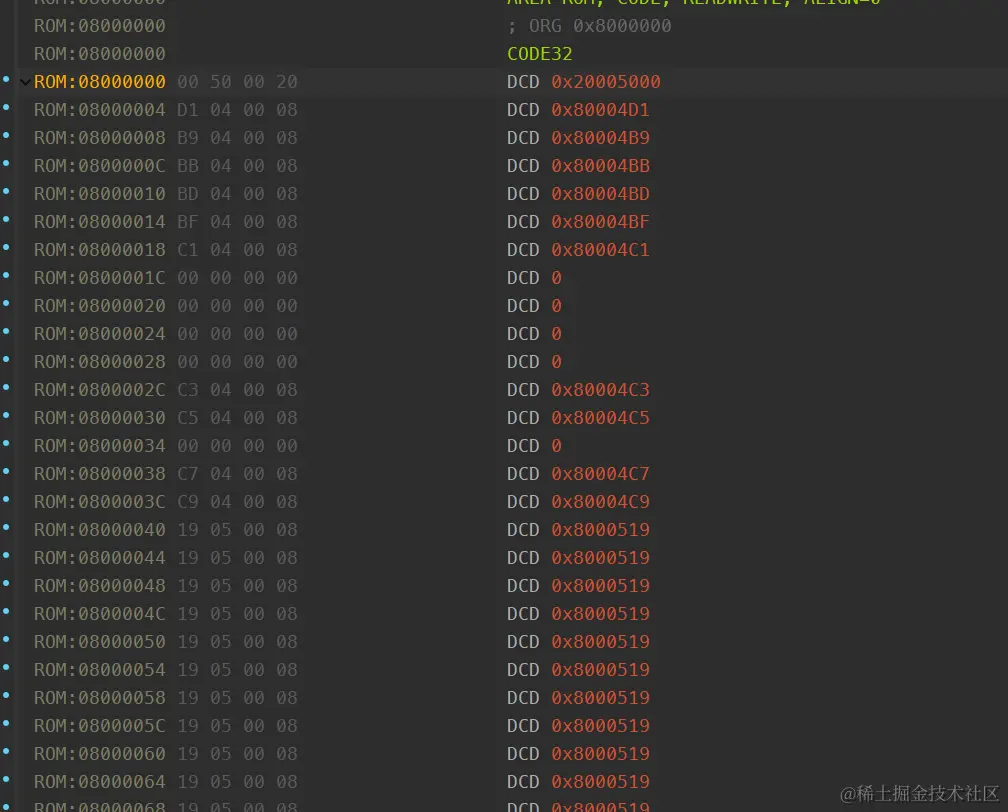
Task: Select 0x8000519 in row ROM:08000050
Action: point(600,642)
